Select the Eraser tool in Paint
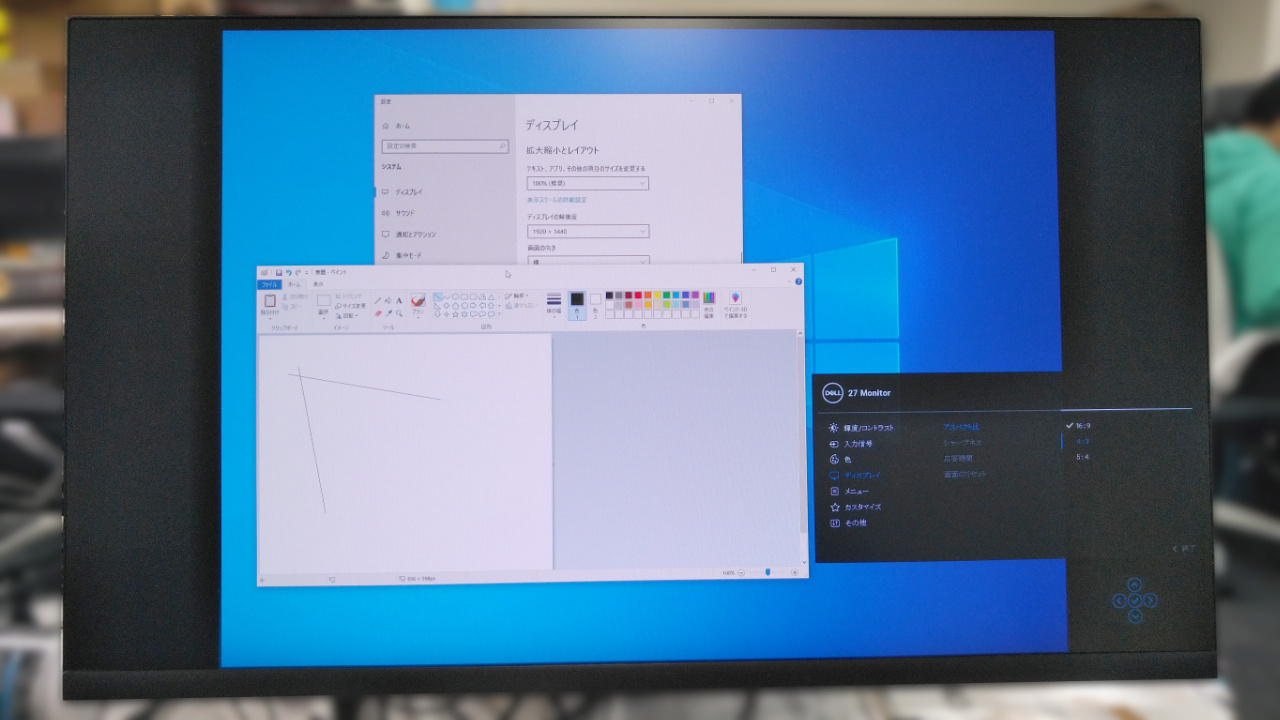Screen dimensions: 1280x720 tap(377, 313)
